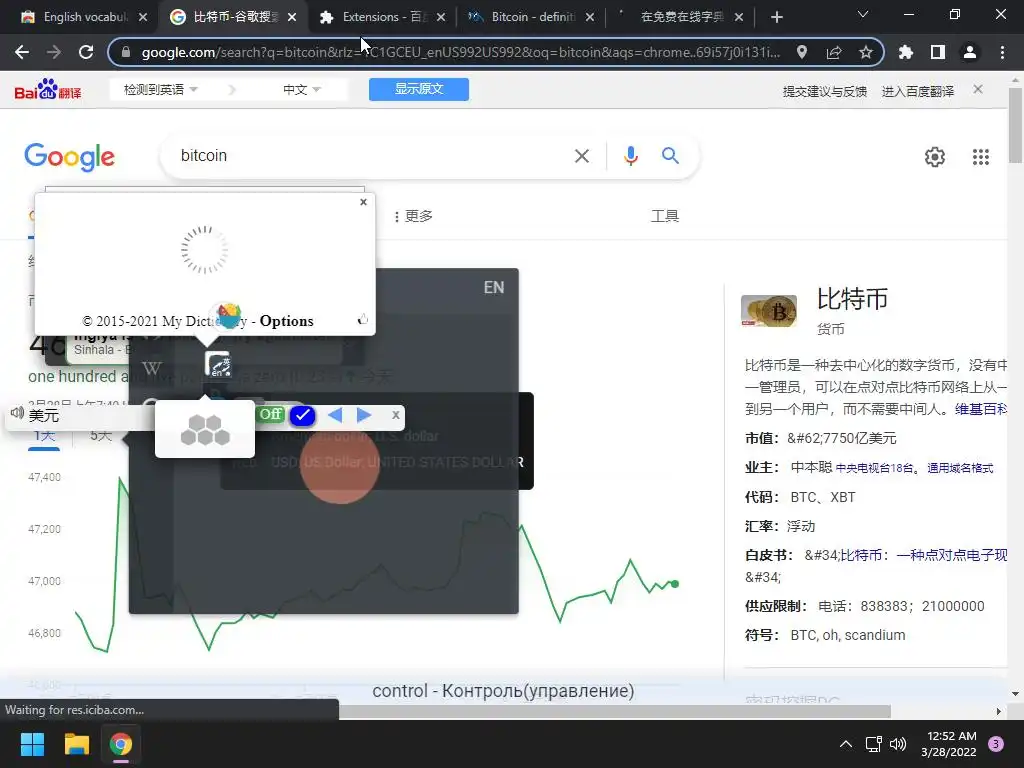Viewport: 1024px width, 768px height.
Task: Open File Explorer from taskbar
Action: coord(76,744)
